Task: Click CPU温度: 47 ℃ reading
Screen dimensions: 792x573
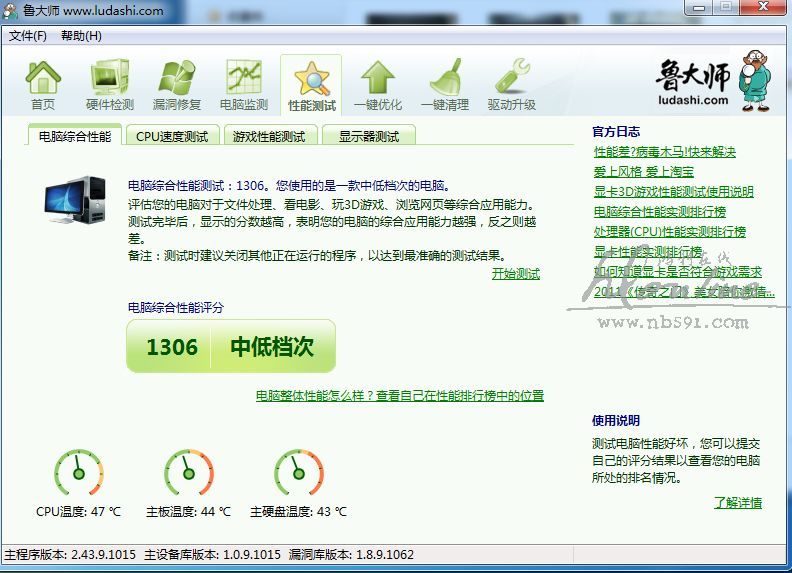Action: (x=78, y=512)
